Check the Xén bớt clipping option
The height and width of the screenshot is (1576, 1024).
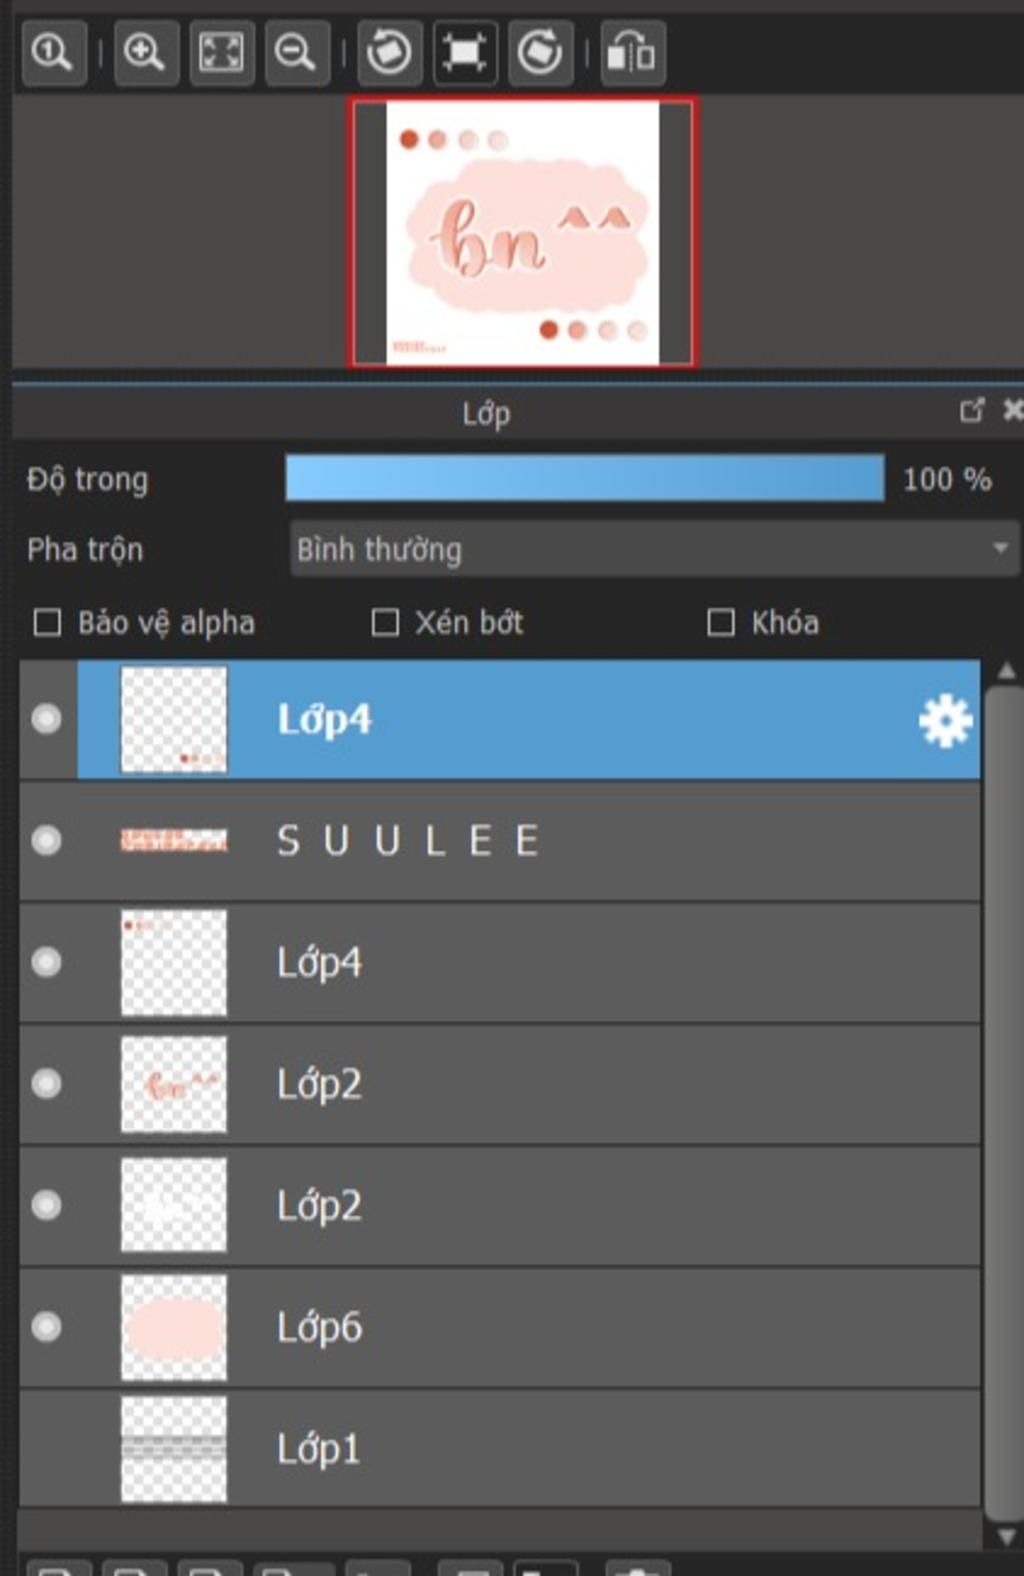[385, 623]
